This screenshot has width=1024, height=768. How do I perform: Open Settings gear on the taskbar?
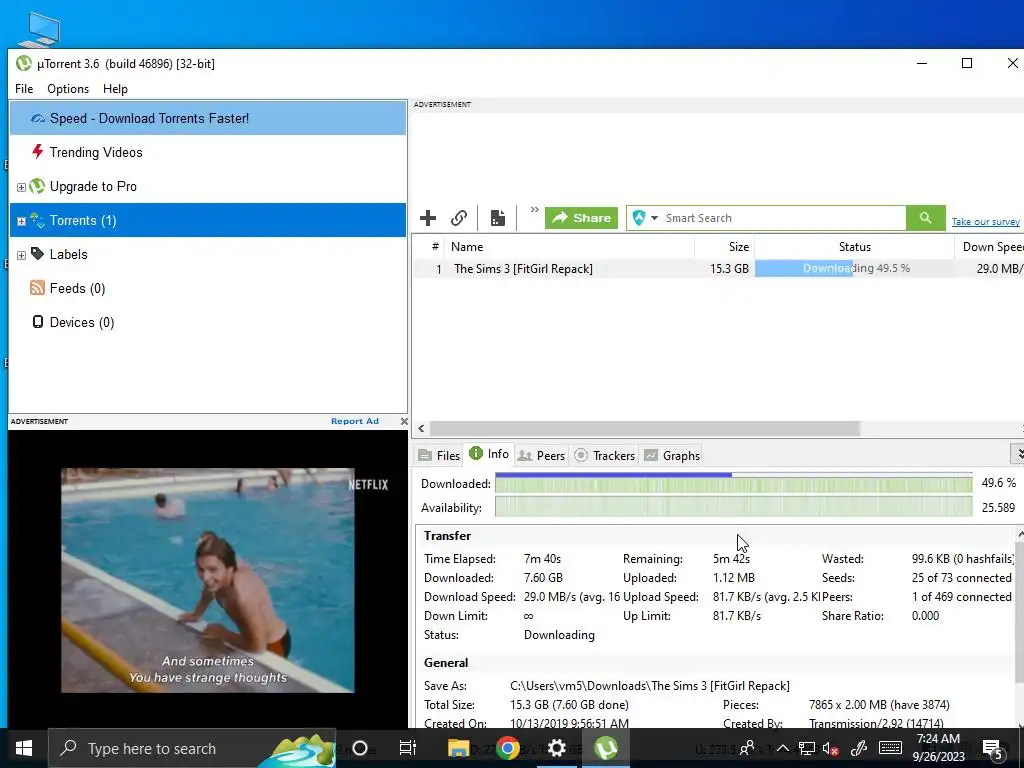[x=556, y=748]
